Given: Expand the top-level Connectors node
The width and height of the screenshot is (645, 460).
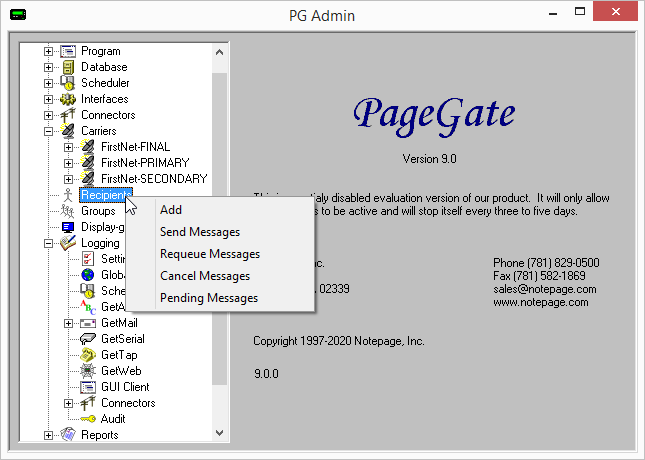Looking at the screenshot, I should (x=48, y=116).
